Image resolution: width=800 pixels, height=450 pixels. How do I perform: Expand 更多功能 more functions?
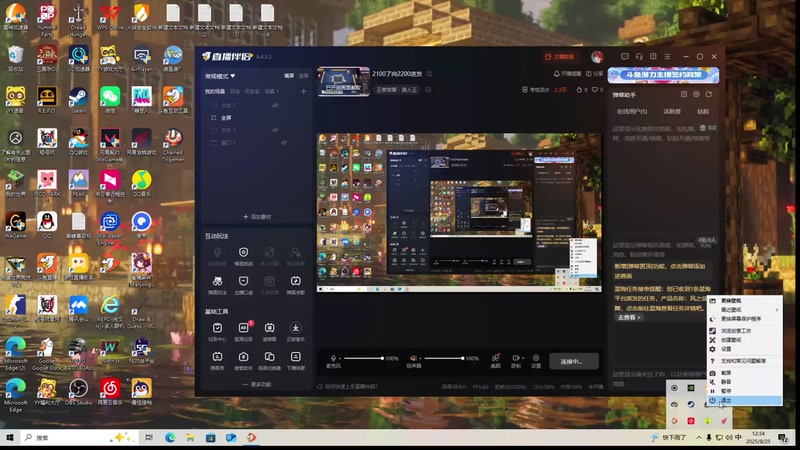click(x=257, y=384)
